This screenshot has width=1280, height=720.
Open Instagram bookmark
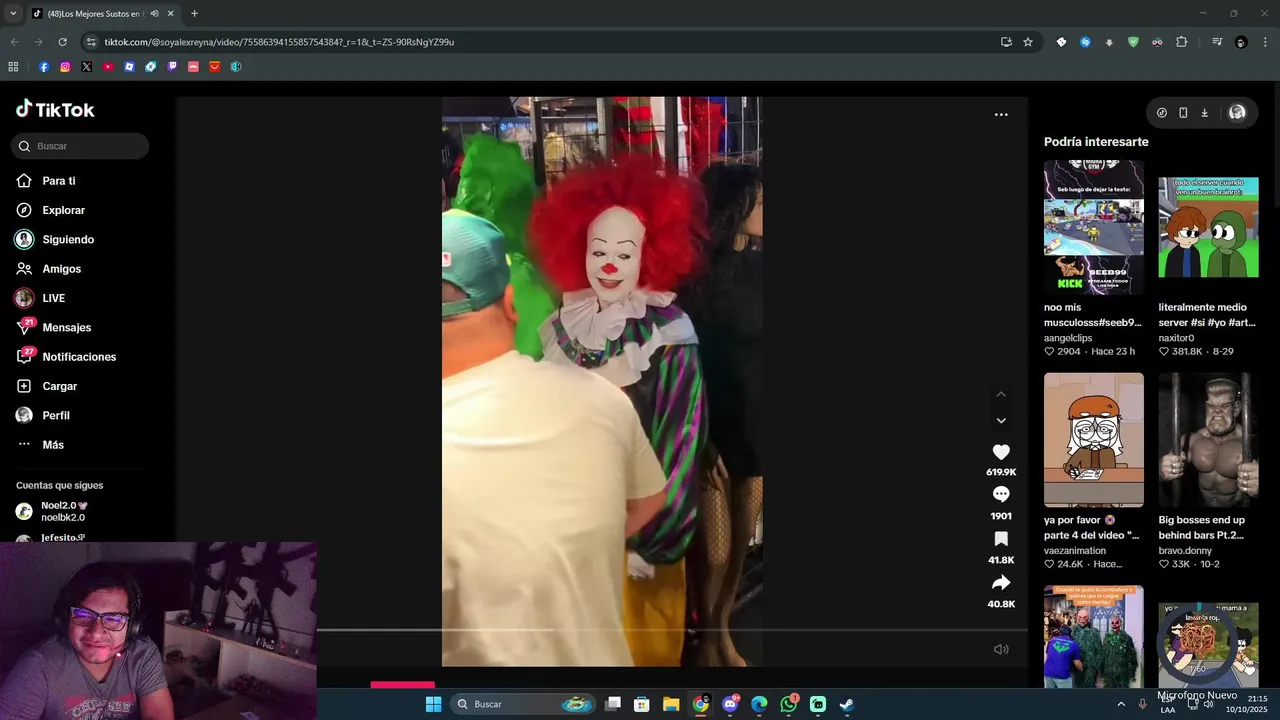point(65,67)
